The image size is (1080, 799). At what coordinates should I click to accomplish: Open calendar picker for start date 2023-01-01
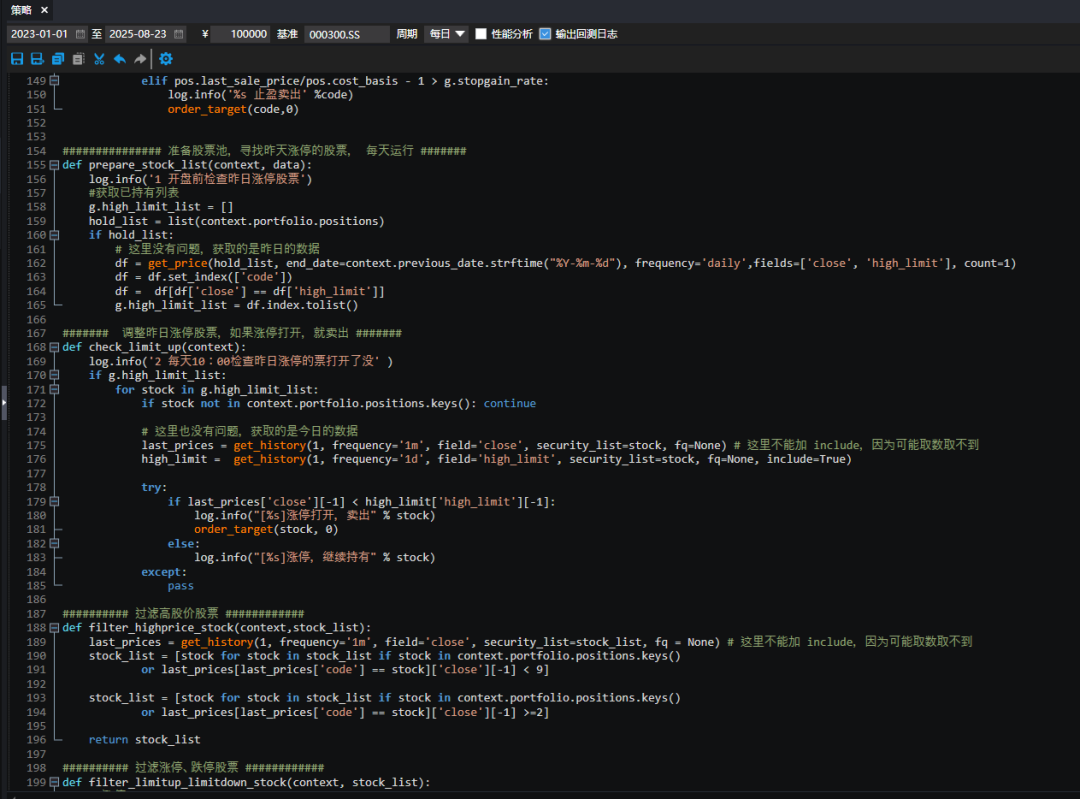pyautogui.click(x=81, y=34)
